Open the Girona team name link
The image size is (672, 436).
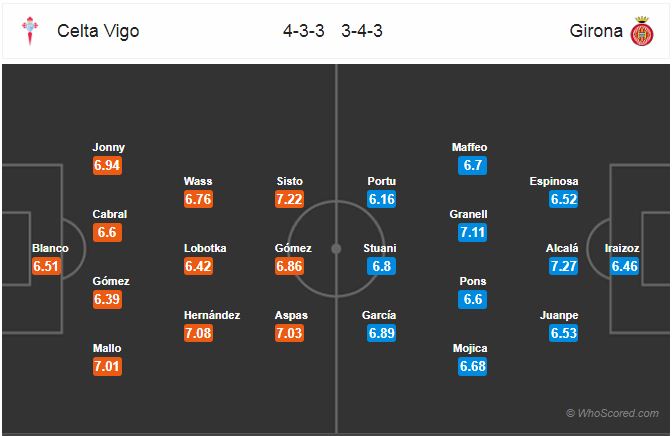click(596, 31)
